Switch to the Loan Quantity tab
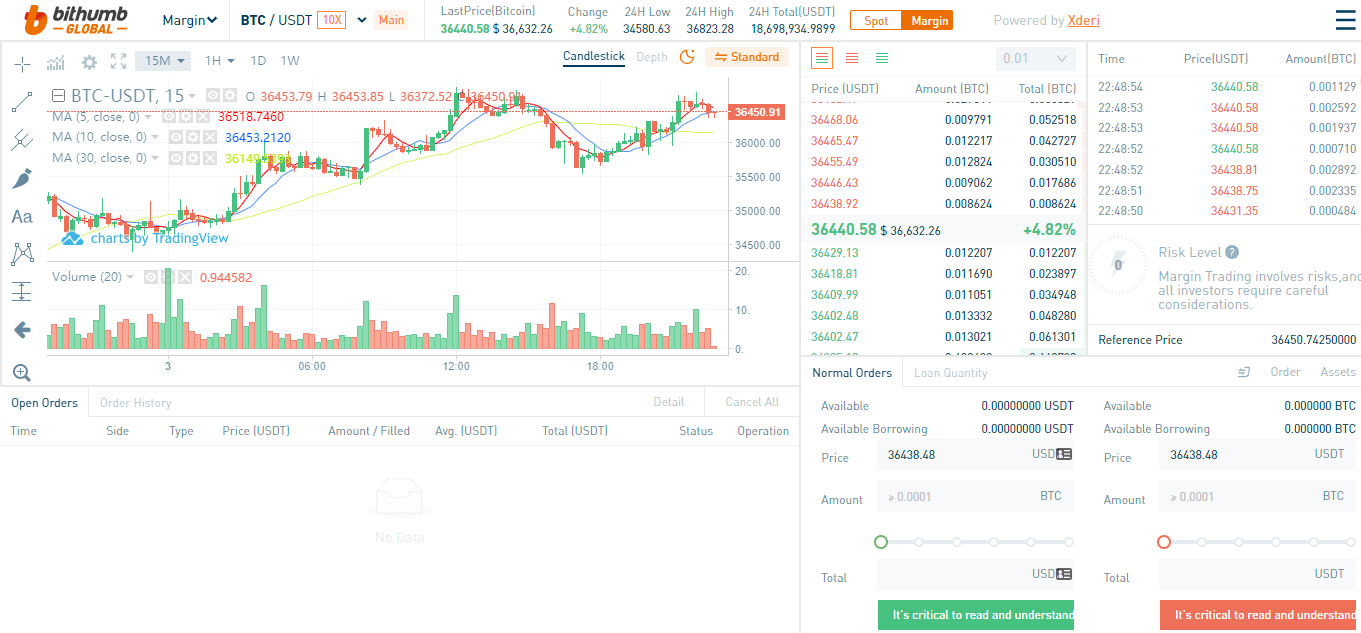Viewport: 1361px width, 633px height. 951,373
